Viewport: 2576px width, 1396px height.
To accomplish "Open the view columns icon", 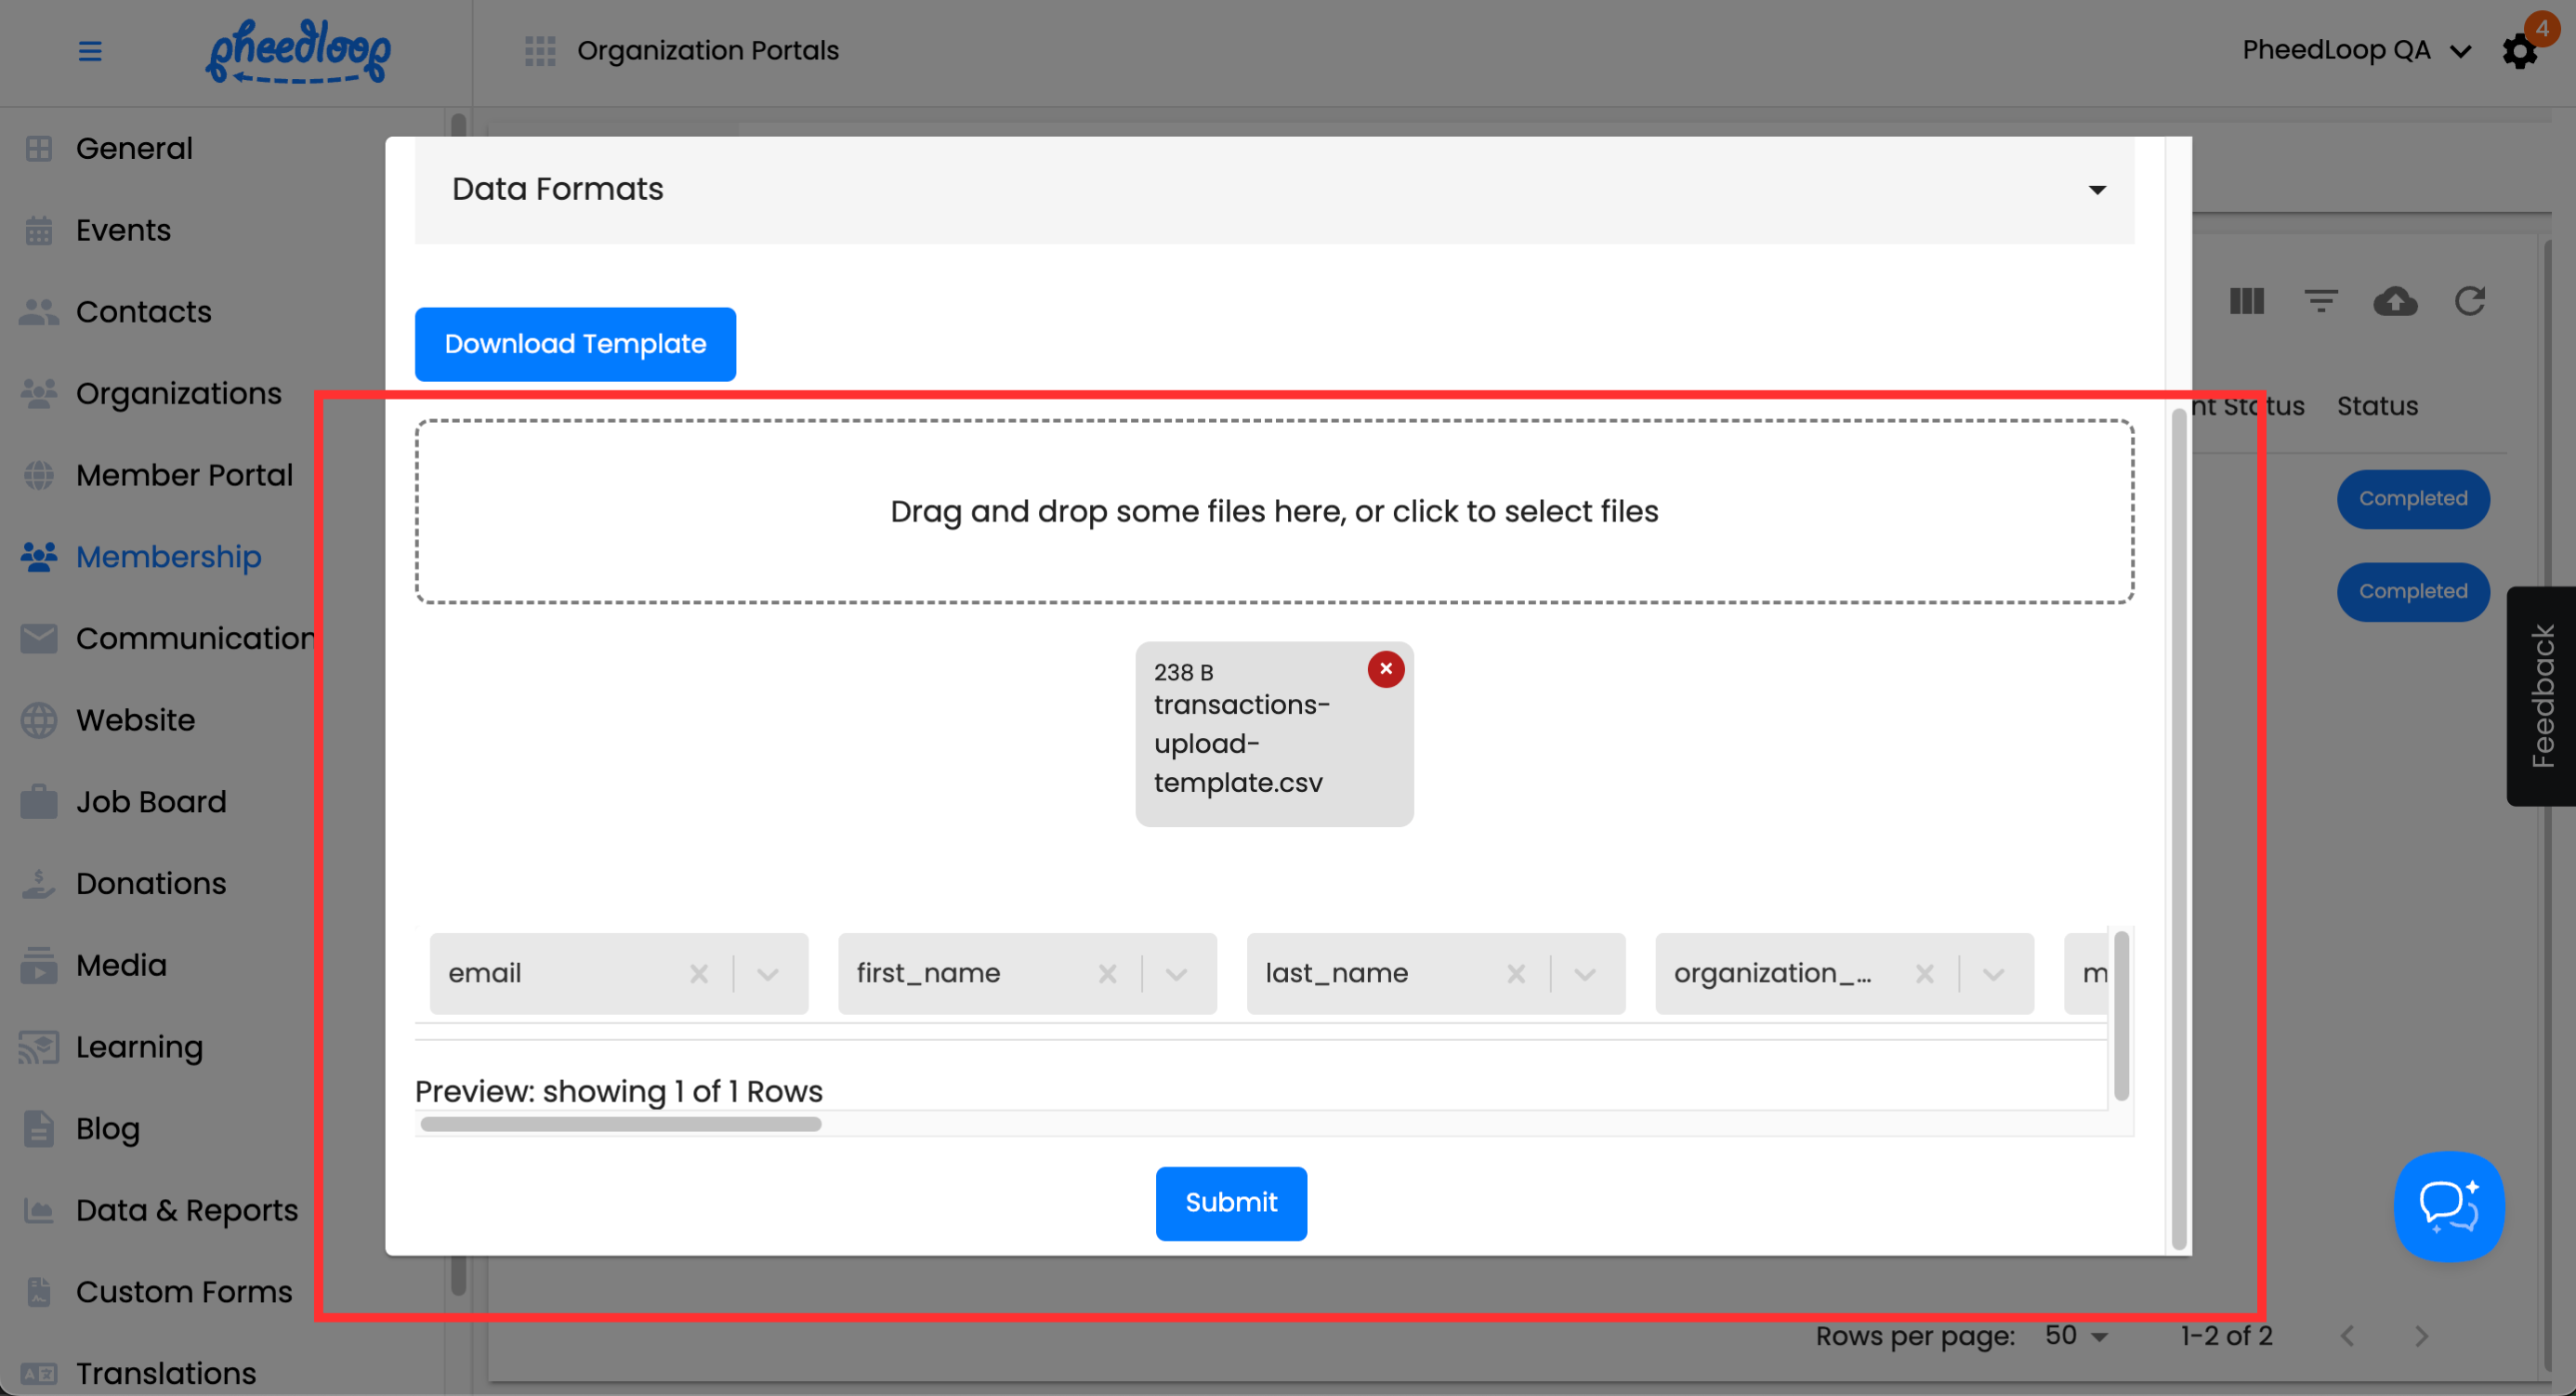I will [2246, 301].
